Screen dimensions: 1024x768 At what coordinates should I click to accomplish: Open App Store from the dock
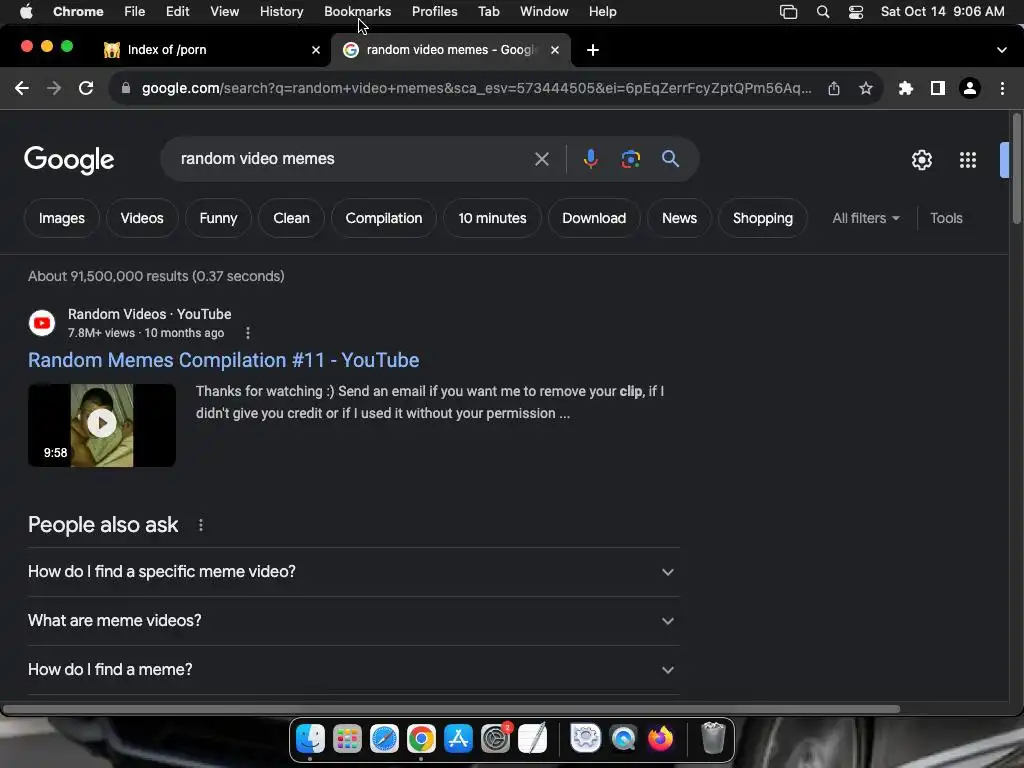pos(458,739)
